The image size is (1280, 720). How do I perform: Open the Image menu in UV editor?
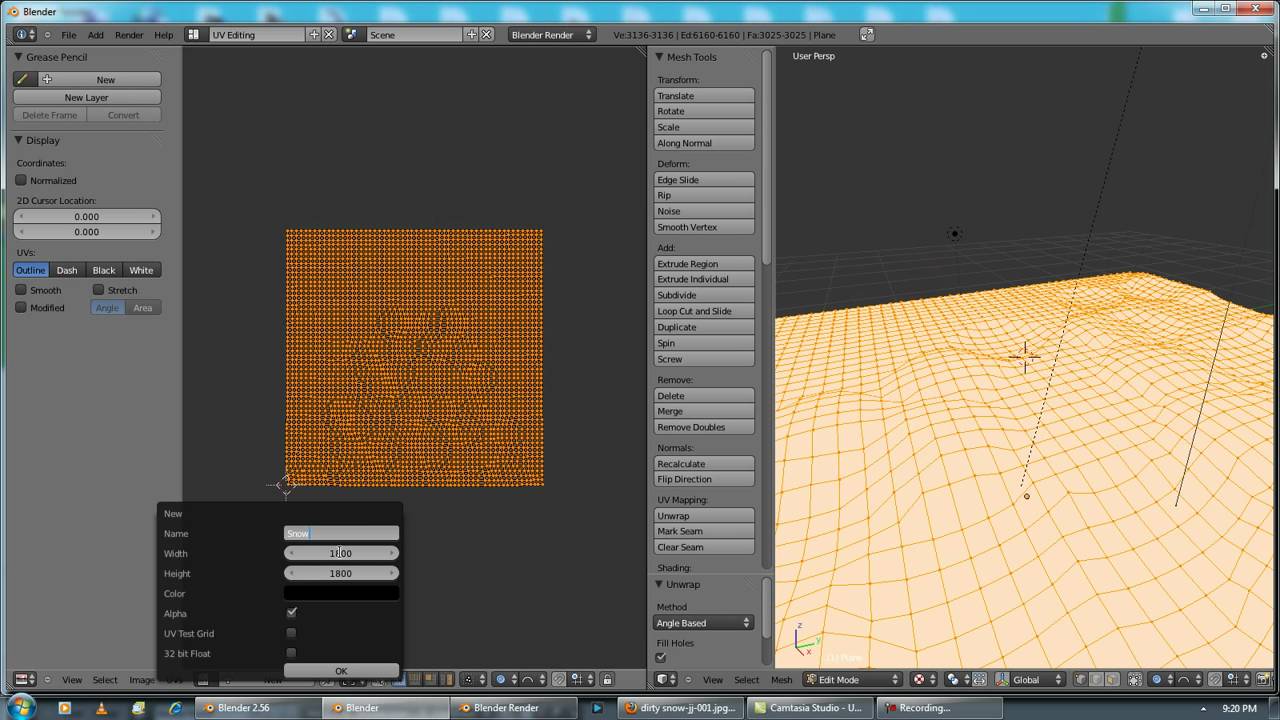[x=141, y=680]
